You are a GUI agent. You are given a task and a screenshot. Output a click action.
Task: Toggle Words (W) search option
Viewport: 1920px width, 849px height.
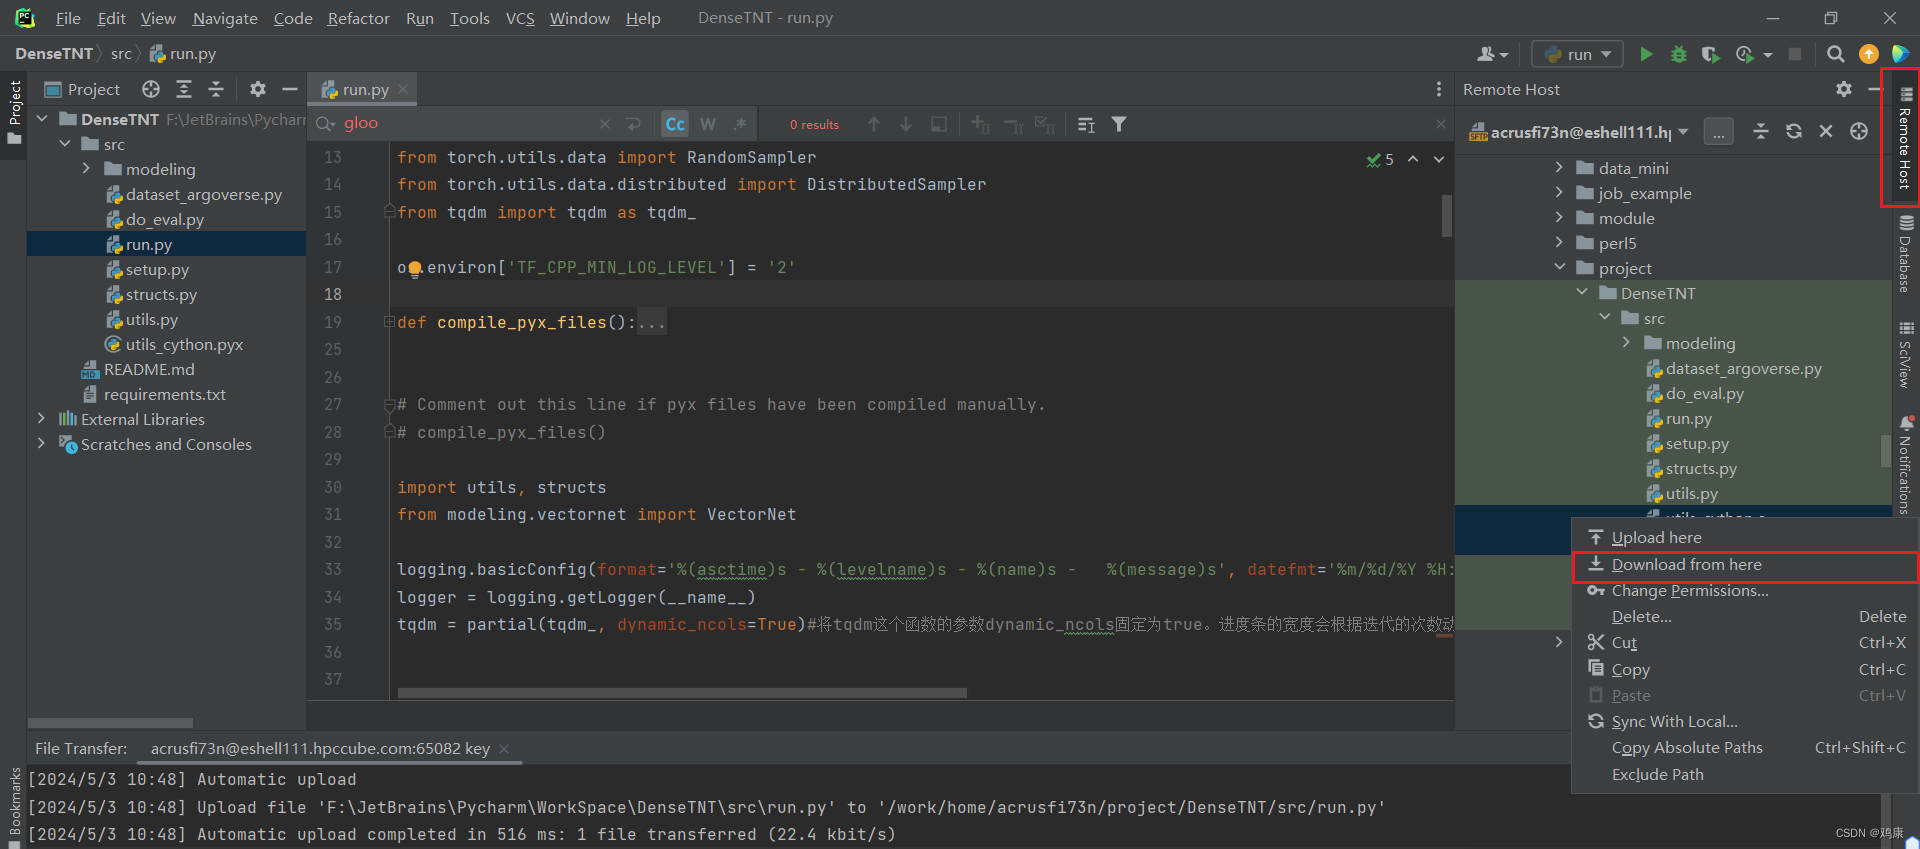(708, 124)
